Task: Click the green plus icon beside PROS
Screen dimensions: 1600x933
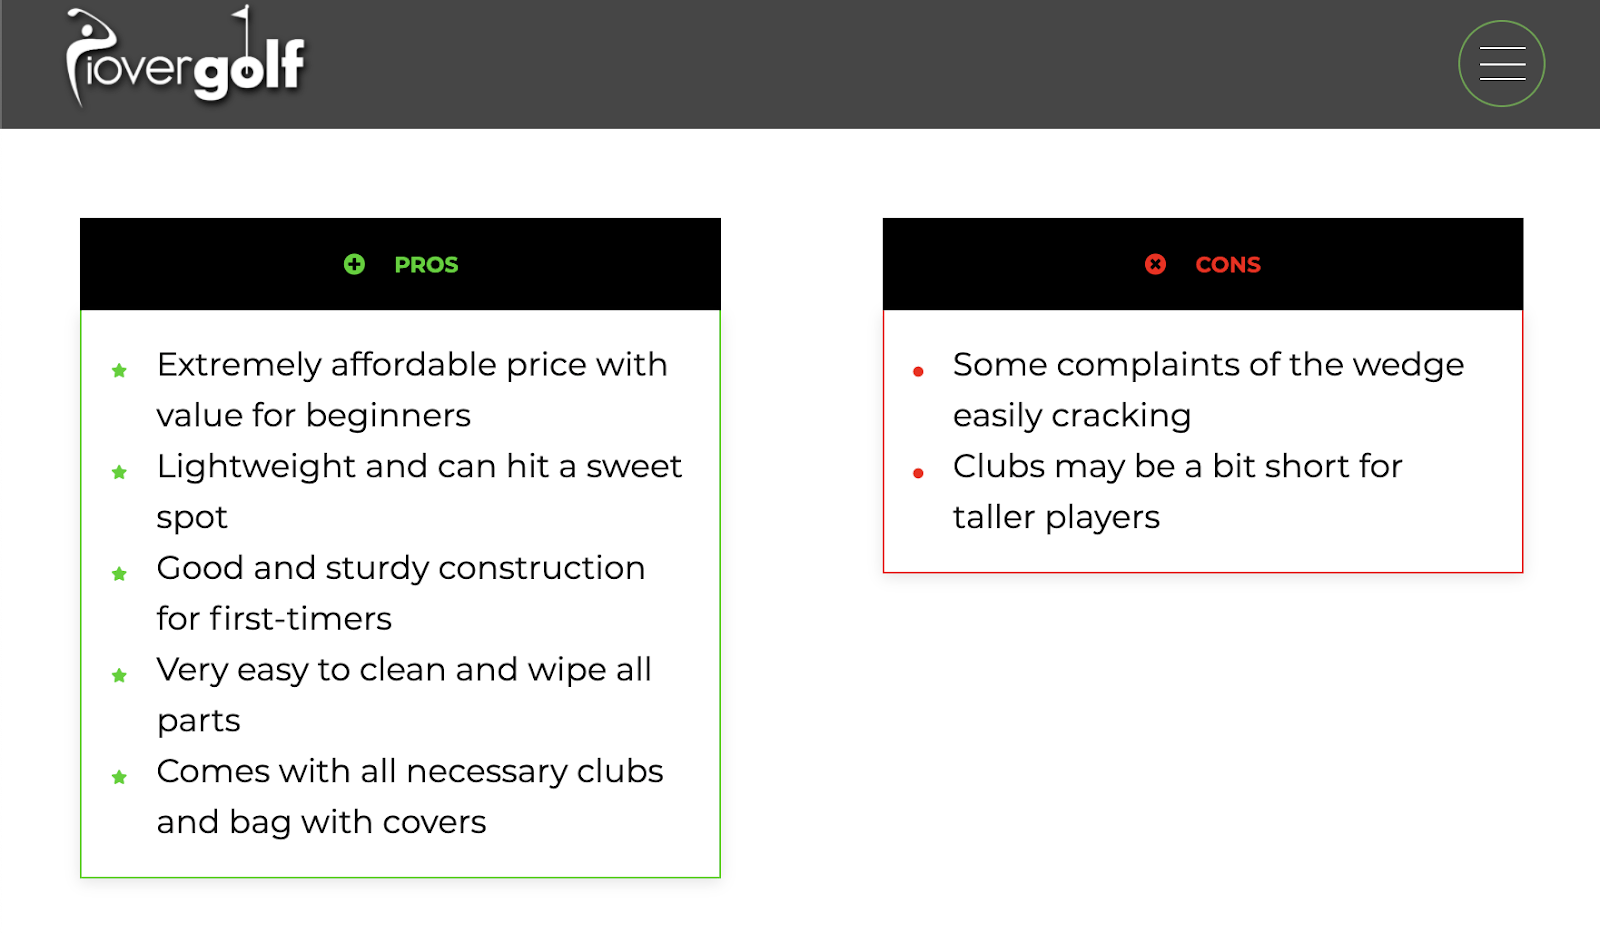Action: (354, 264)
